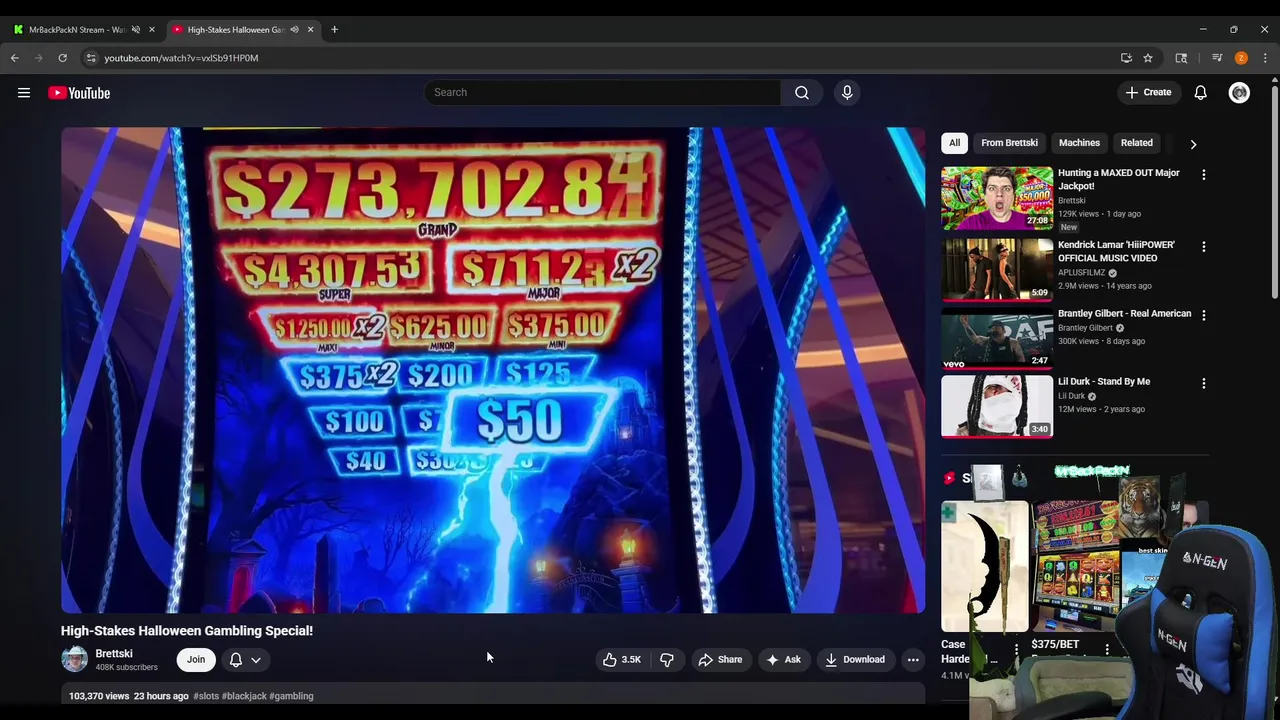This screenshot has width=1280, height=720.
Task: Open options for Brantley Gilbert video
Action: coord(1203,315)
